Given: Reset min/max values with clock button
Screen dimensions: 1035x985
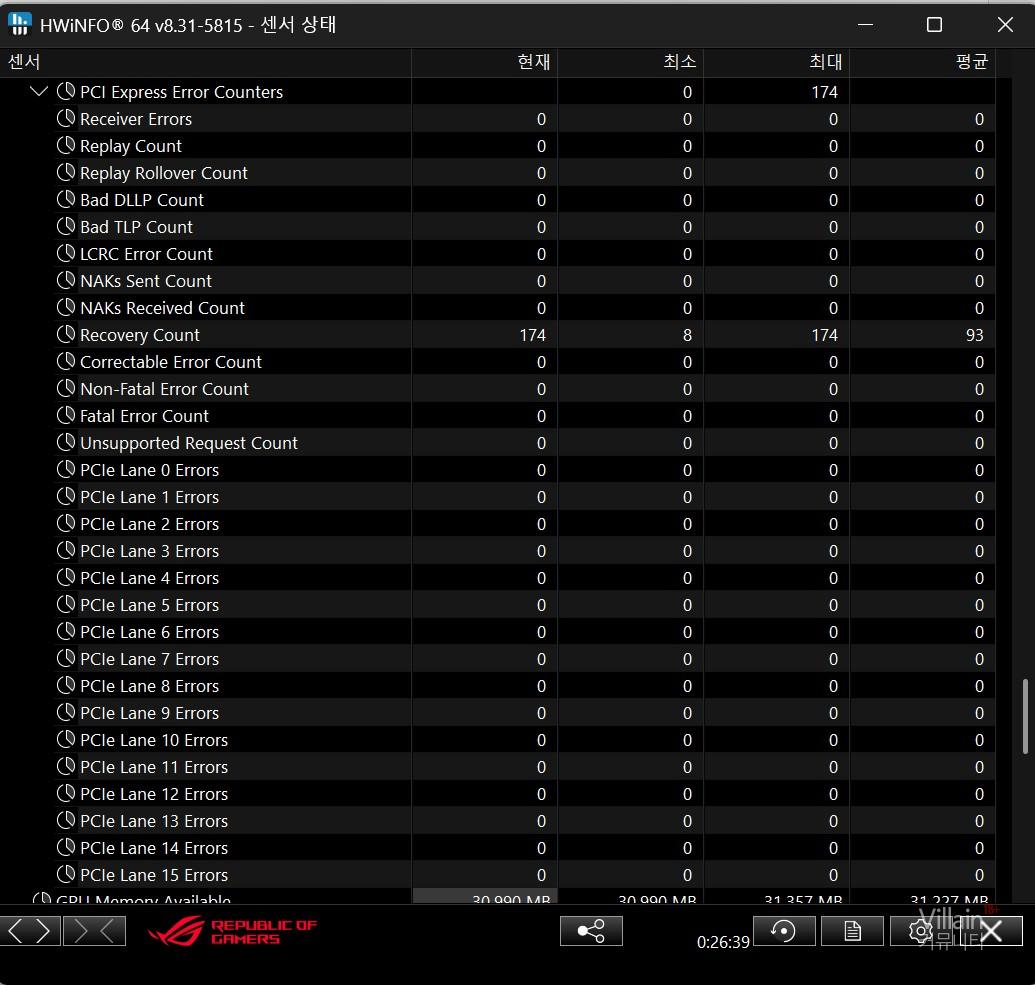Looking at the screenshot, I should click(x=783, y=931).
